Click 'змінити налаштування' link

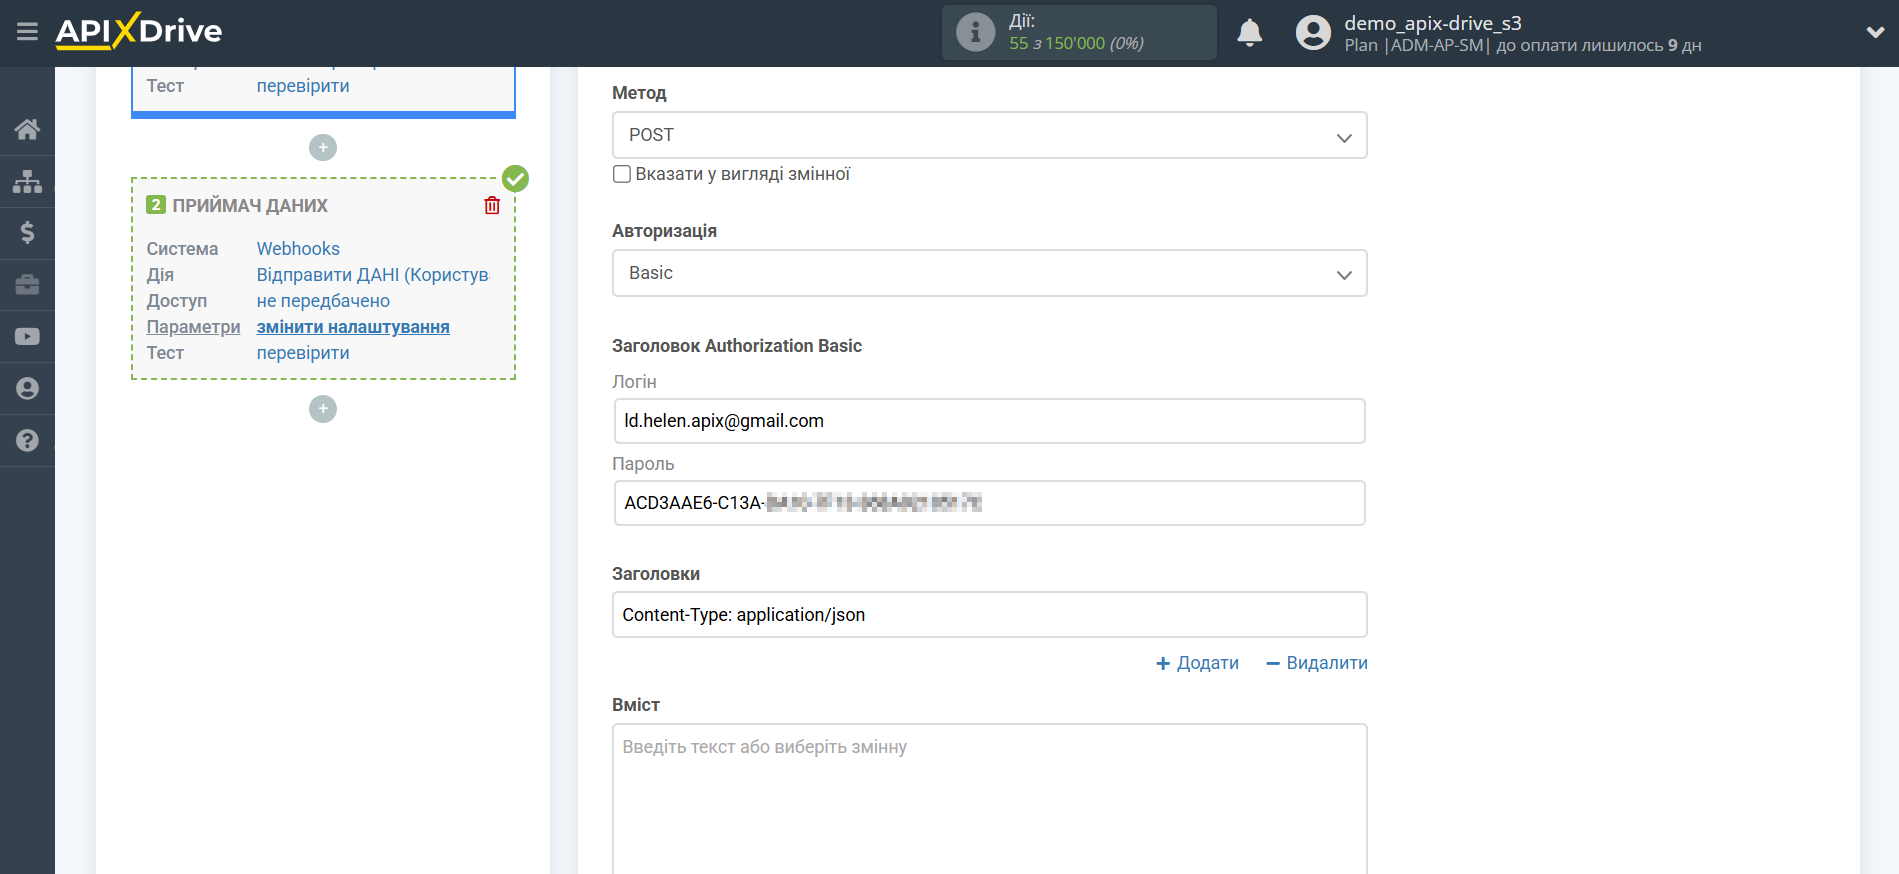(353, 327)
